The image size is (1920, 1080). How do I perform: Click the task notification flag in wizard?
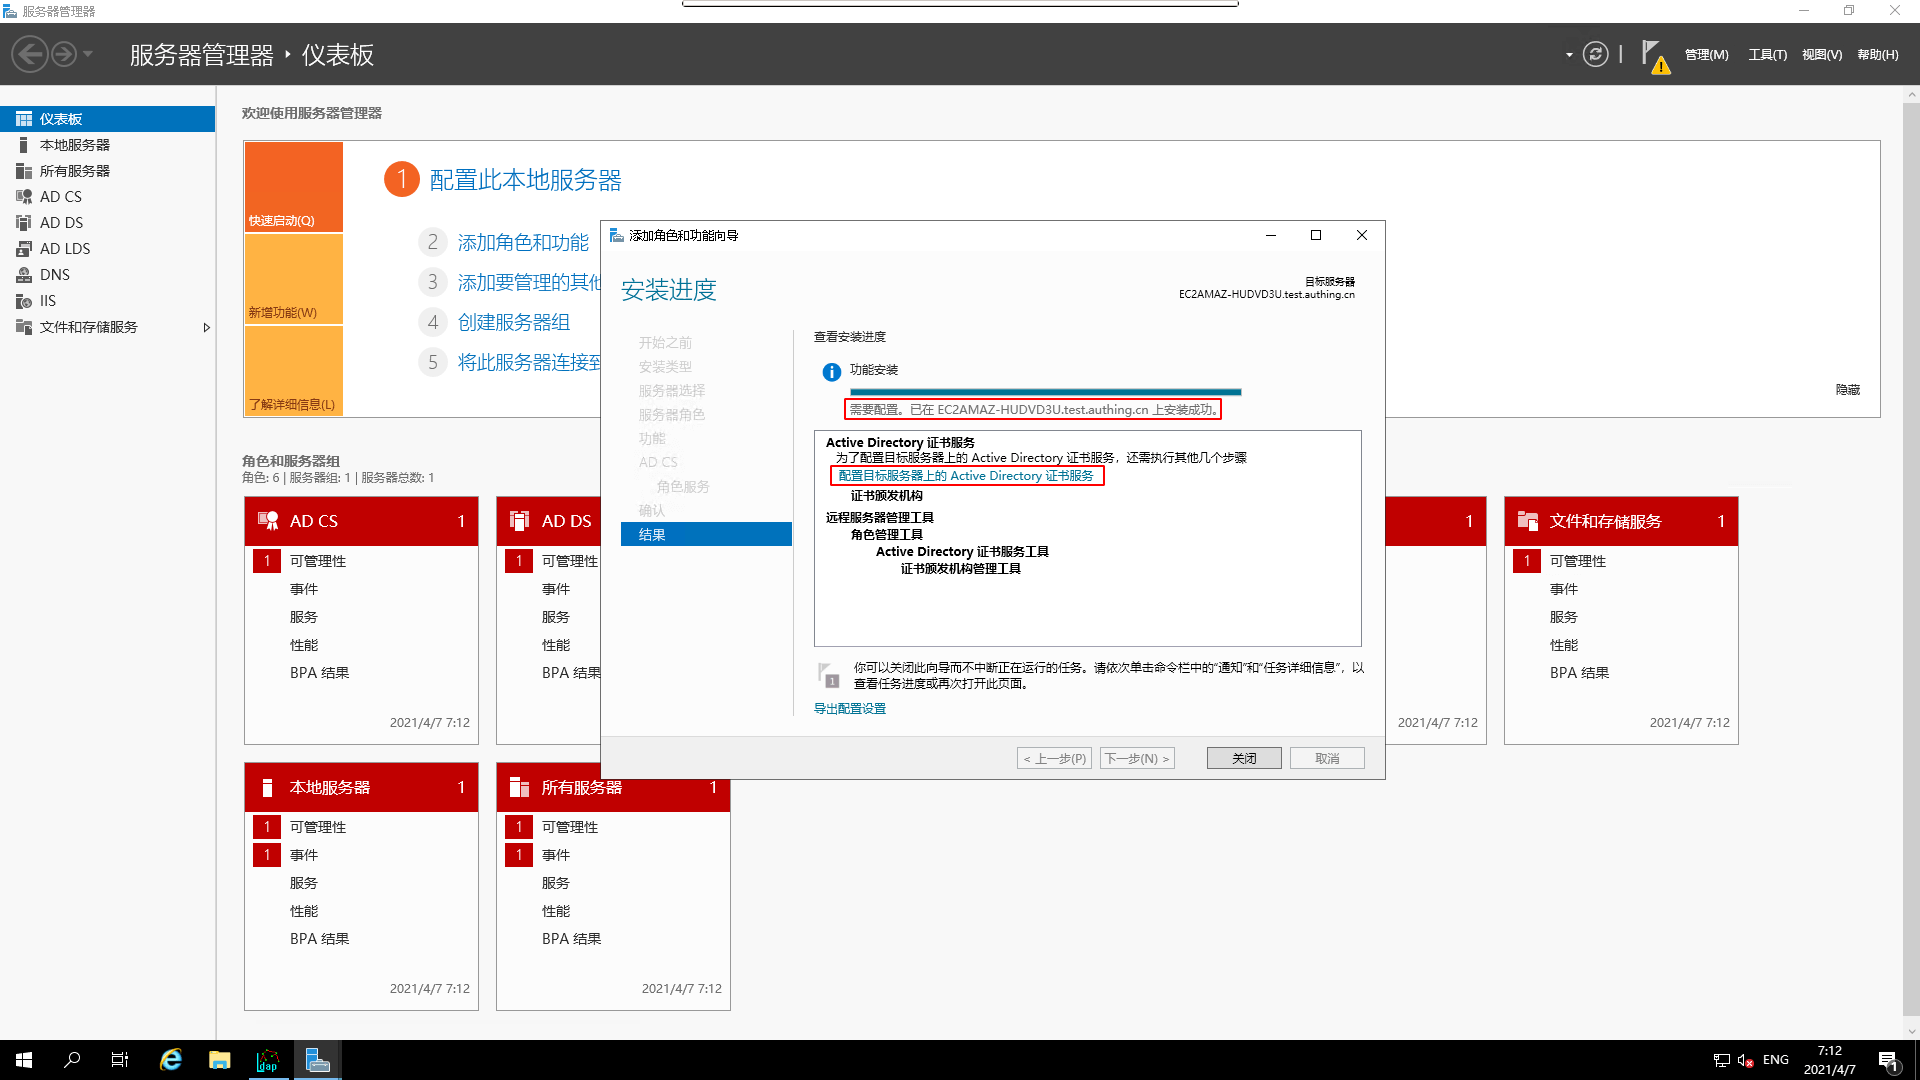click(x=827, y=675)
